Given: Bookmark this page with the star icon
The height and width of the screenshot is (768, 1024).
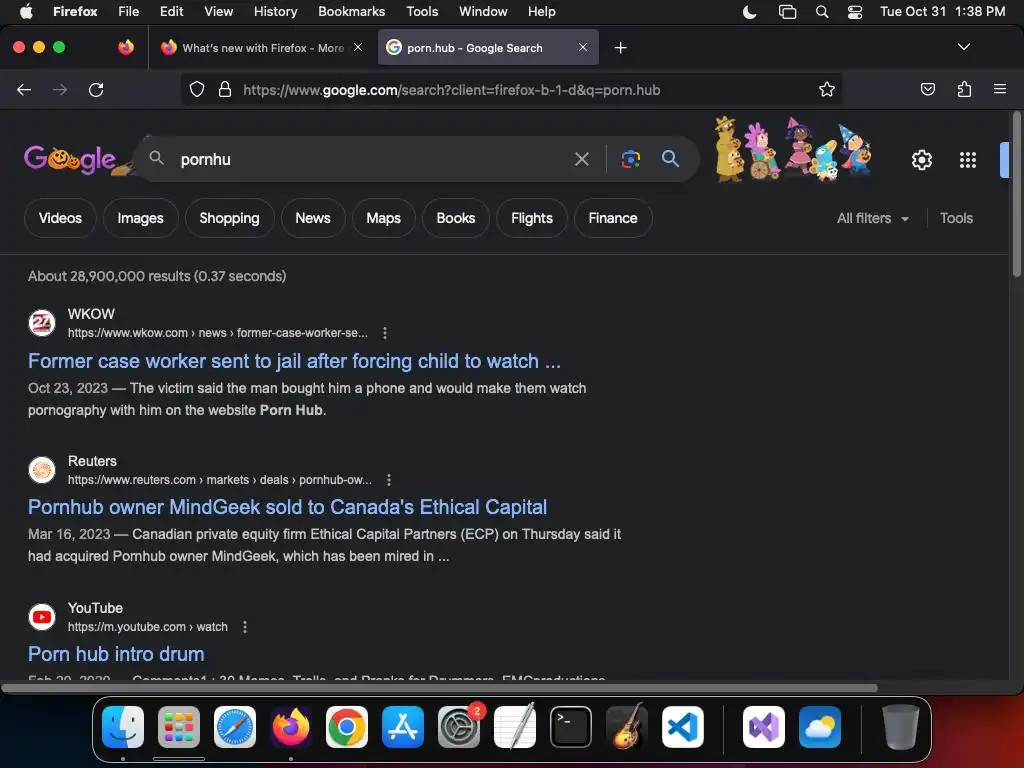Looking at the screenshot, I should (x=827, y=89).
